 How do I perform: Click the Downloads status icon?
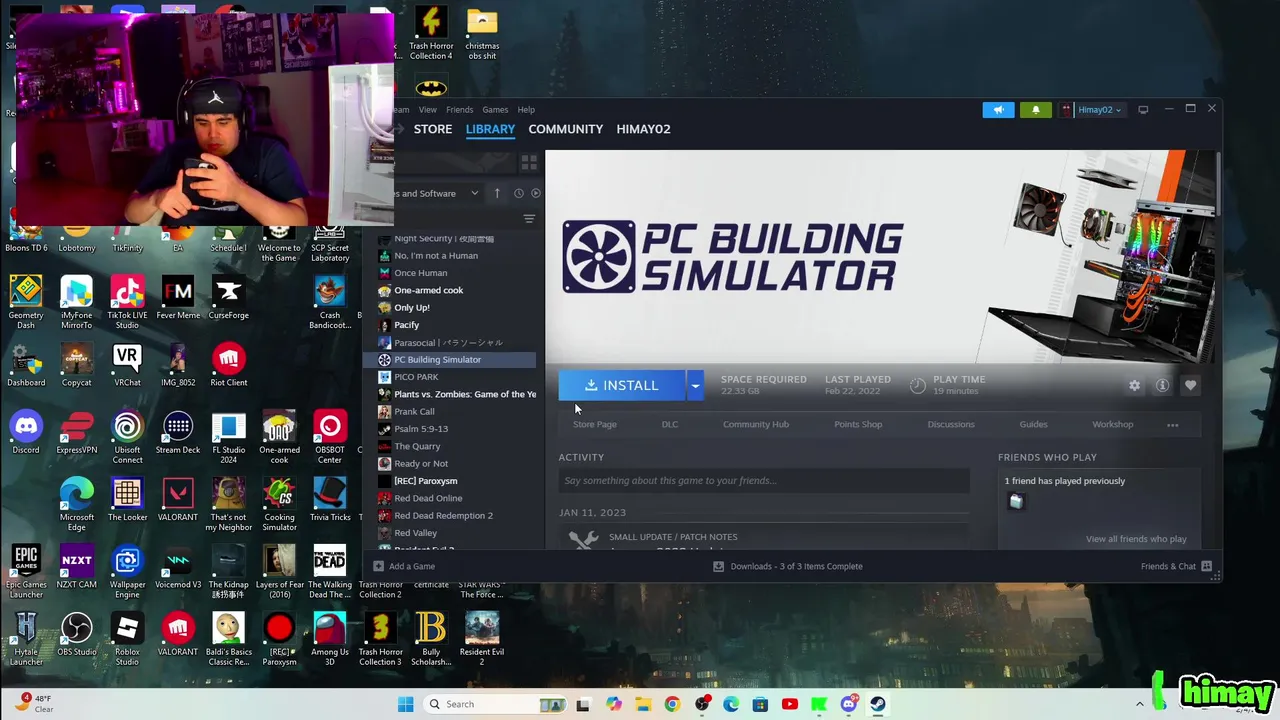point(718,566)
